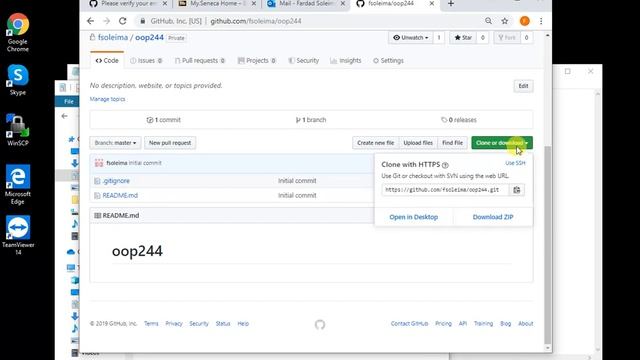Open the Insights tab
This screenshot has height=360, width=640.
[x=346, y=60]
